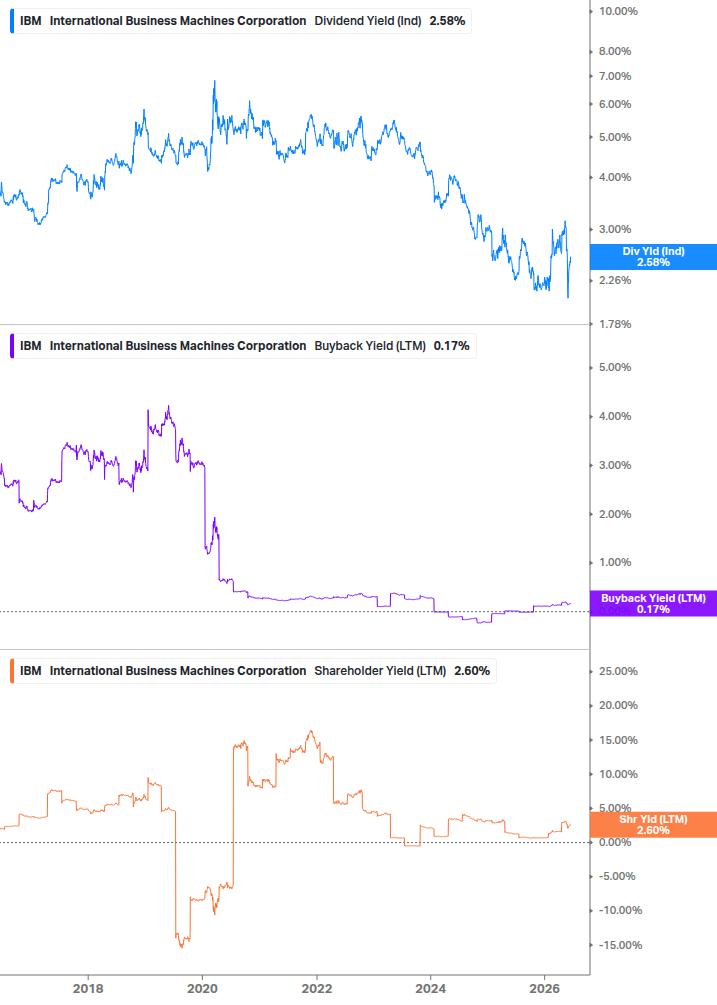The height and width of the screenshot is (1005, 717).
Task: Click the orange Shr Yld (LTM) 2.60% axis tag
Action: [x=653, y=825]
